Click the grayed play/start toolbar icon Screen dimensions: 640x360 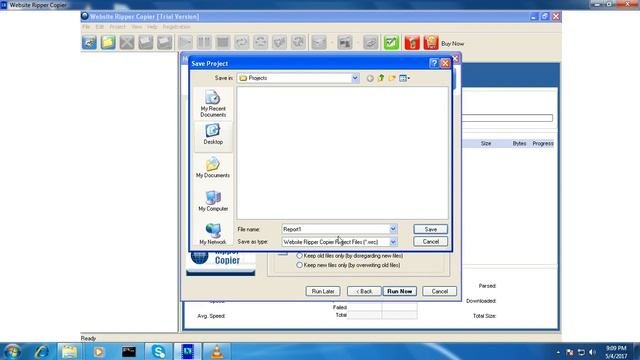click(185, 42)
